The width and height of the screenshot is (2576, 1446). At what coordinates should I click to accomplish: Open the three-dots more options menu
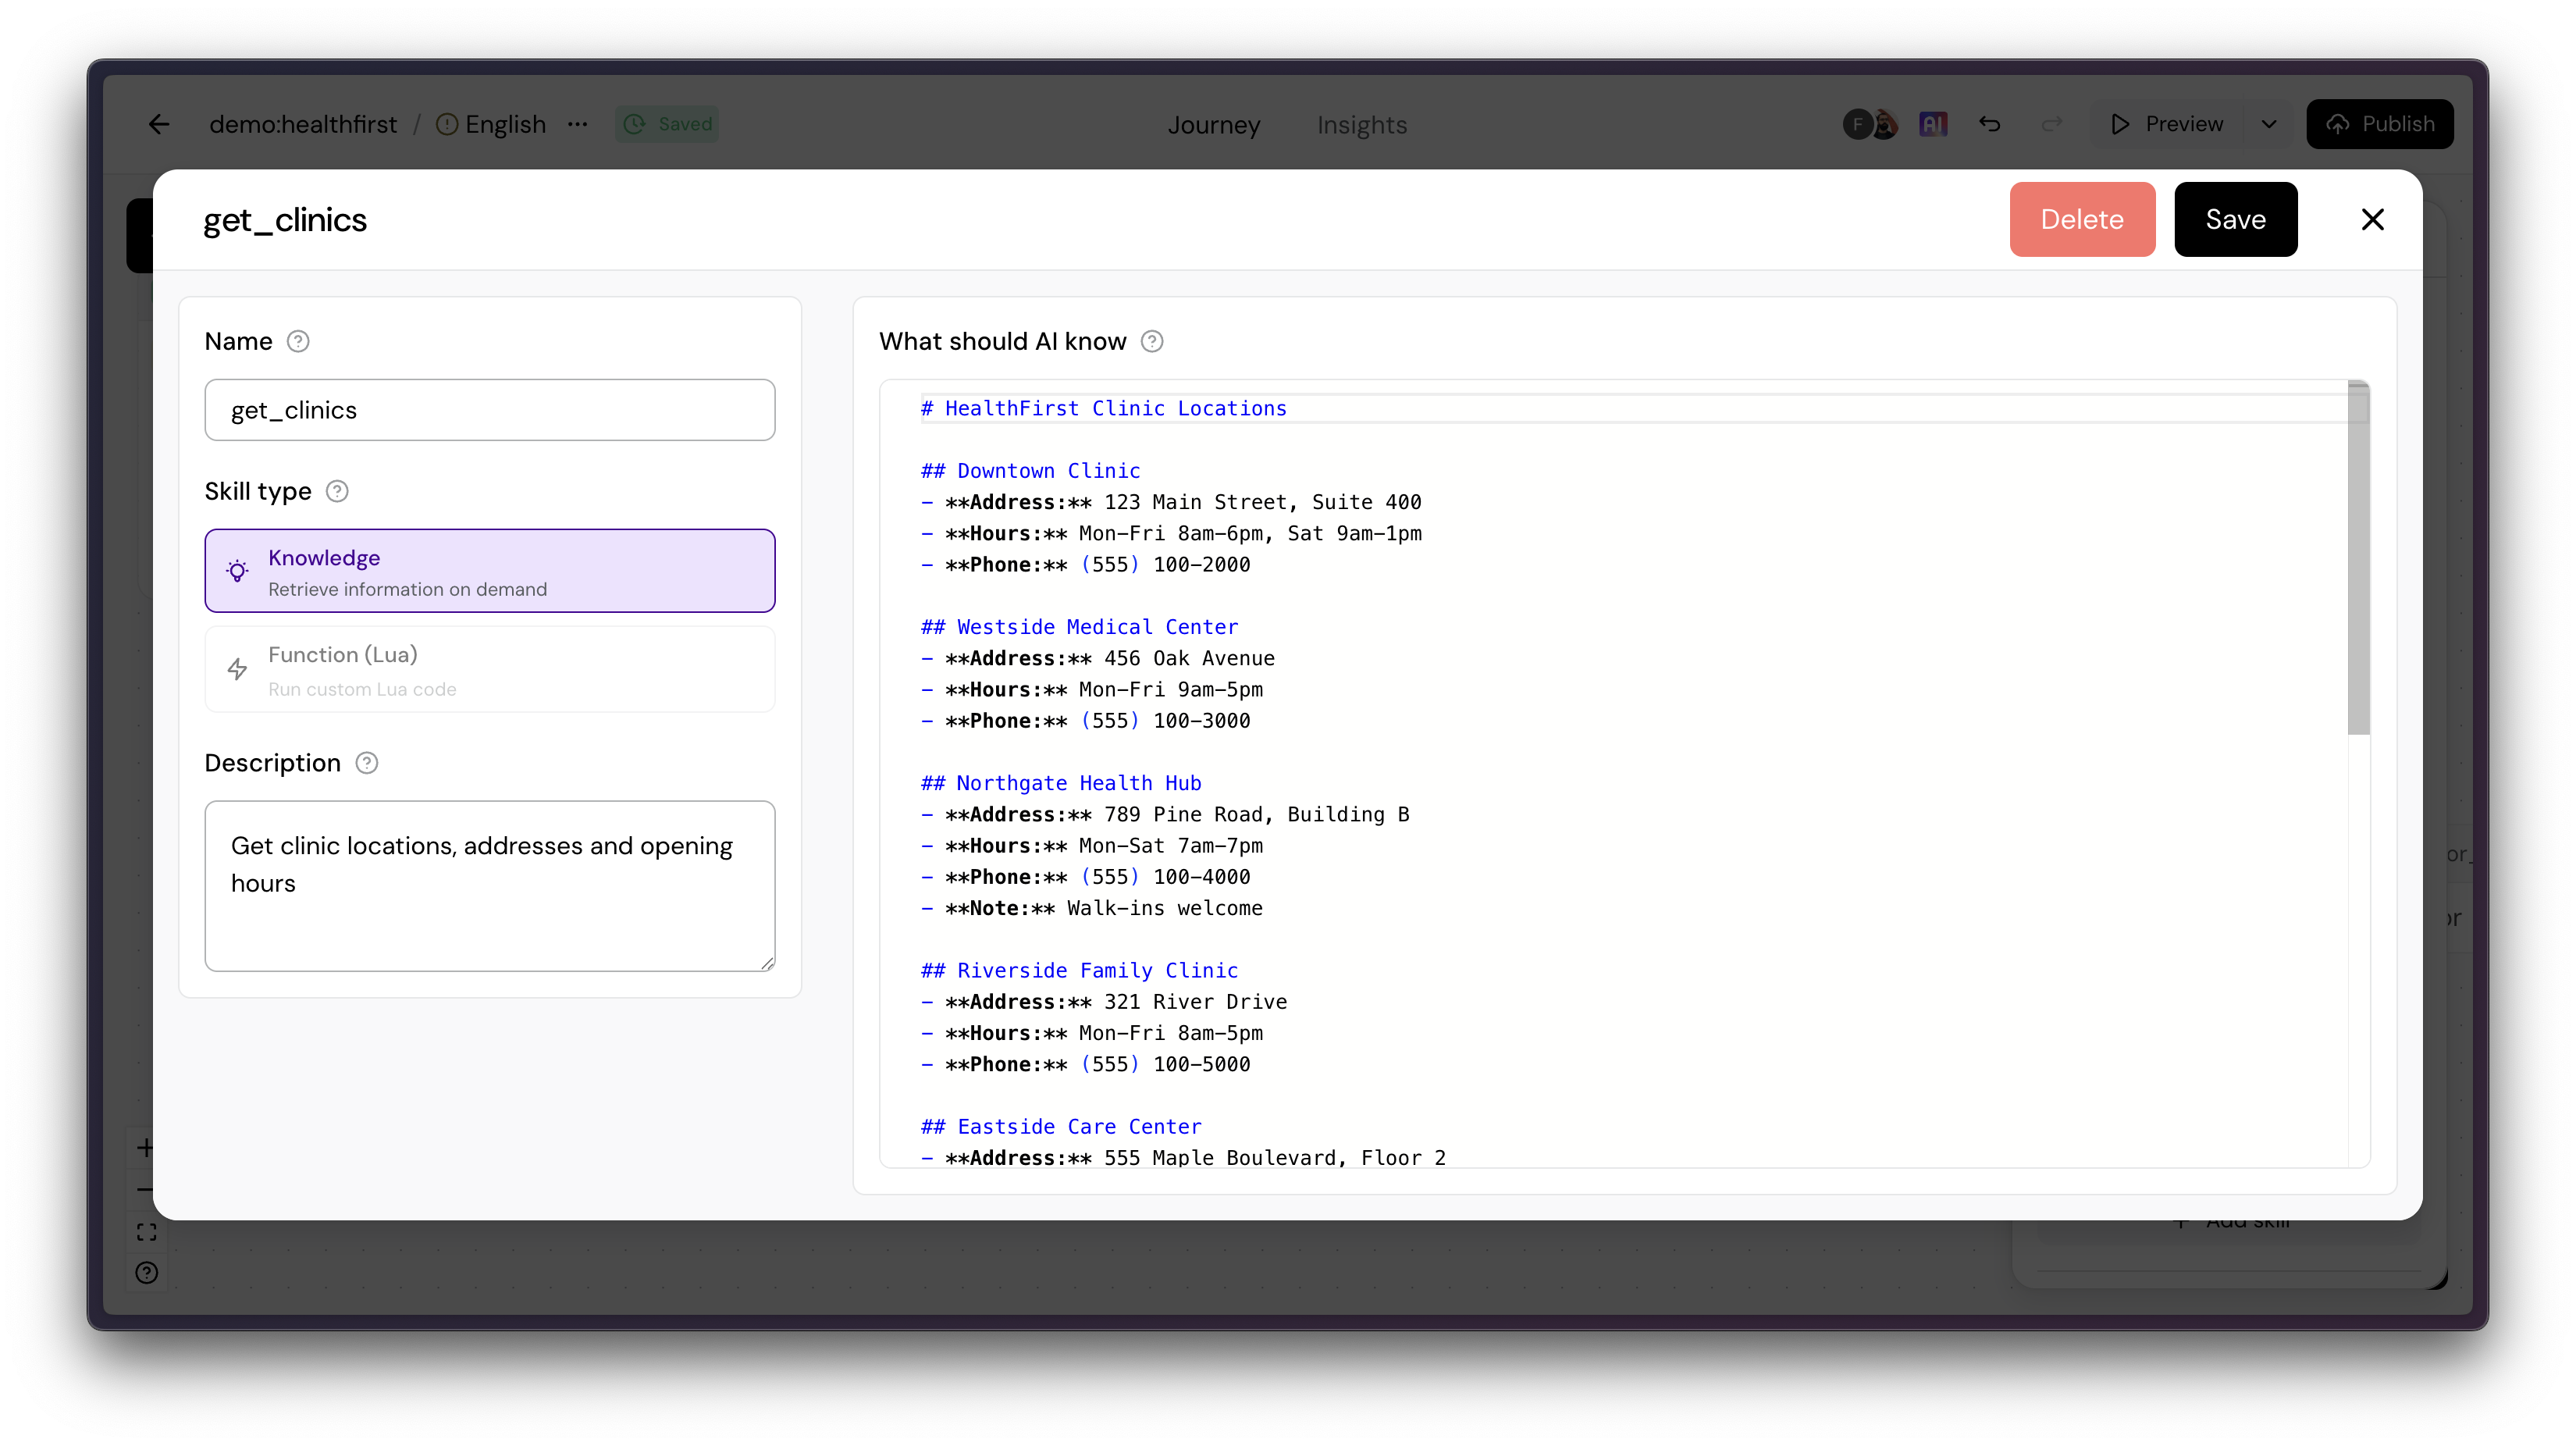(x=577, y=124)
